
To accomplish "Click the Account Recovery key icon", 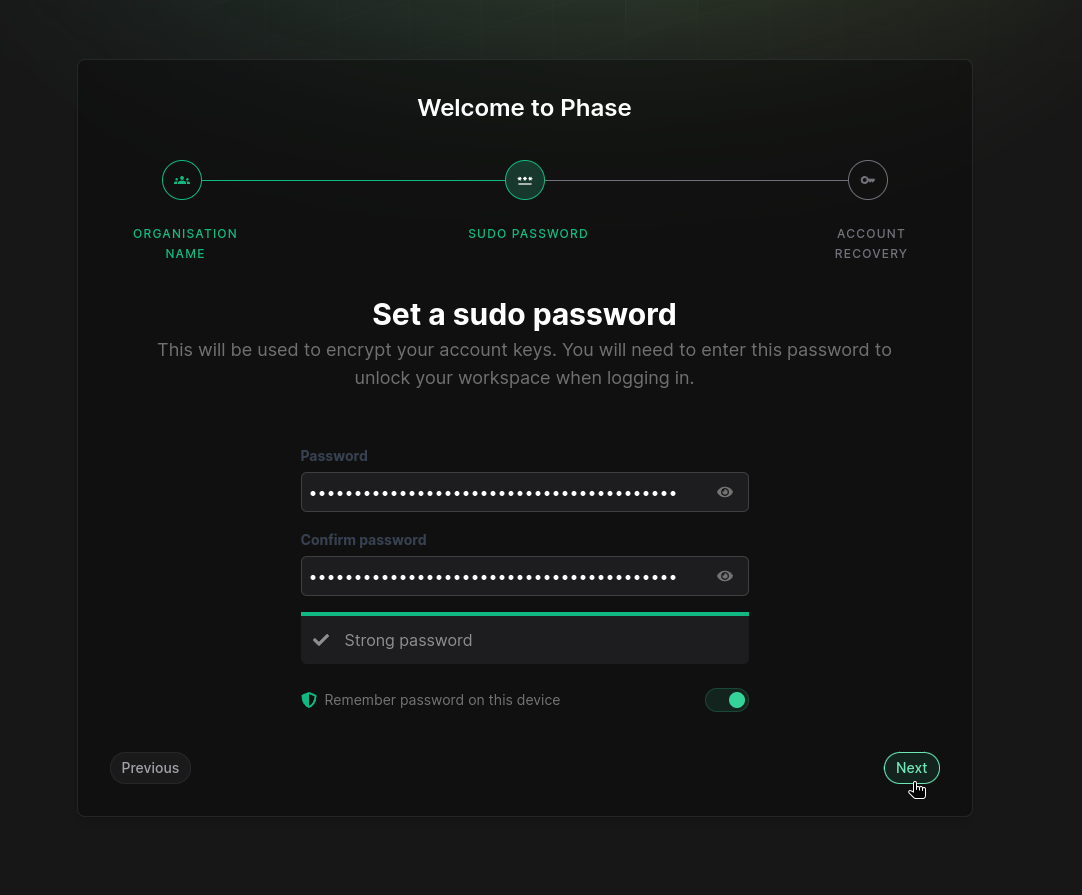I will coord(867,180).
